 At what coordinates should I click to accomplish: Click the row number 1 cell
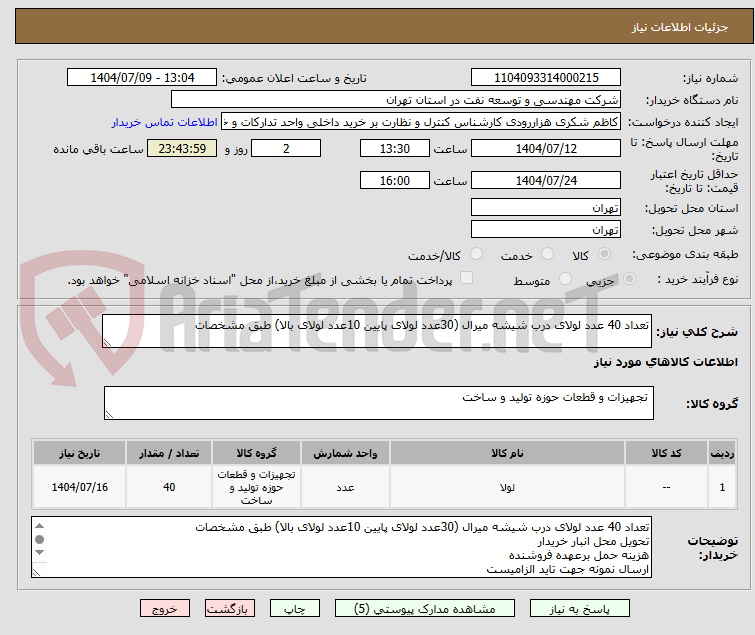[x=722, y=487]
